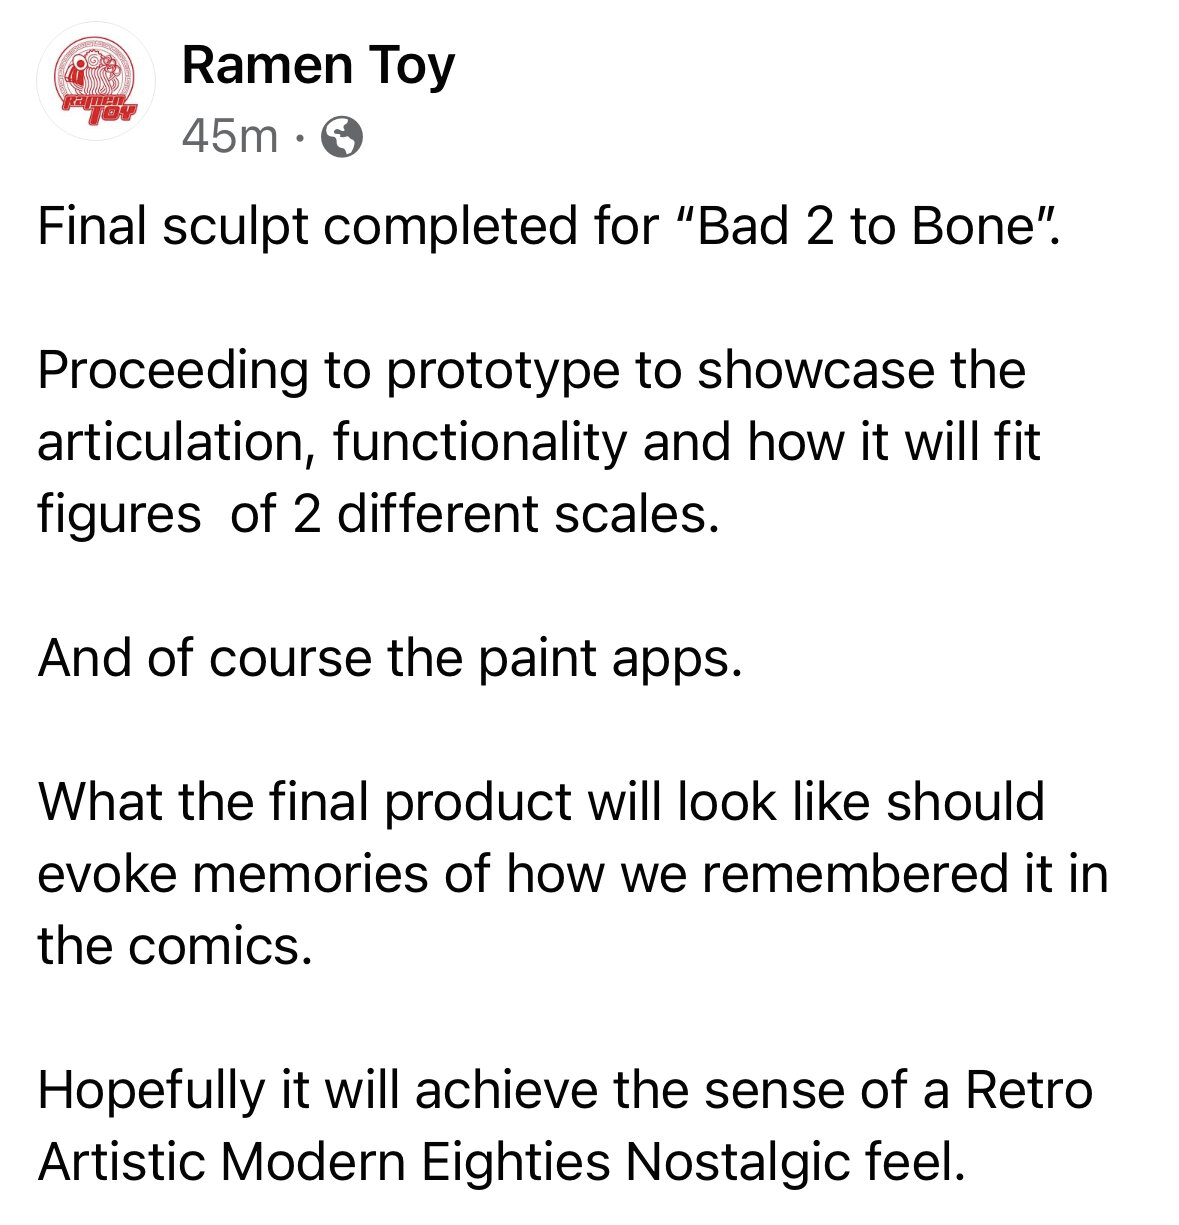Screen dimensions: 1179x1225
Task: Click the globe public audience icon
Action: tap(342, 137)
